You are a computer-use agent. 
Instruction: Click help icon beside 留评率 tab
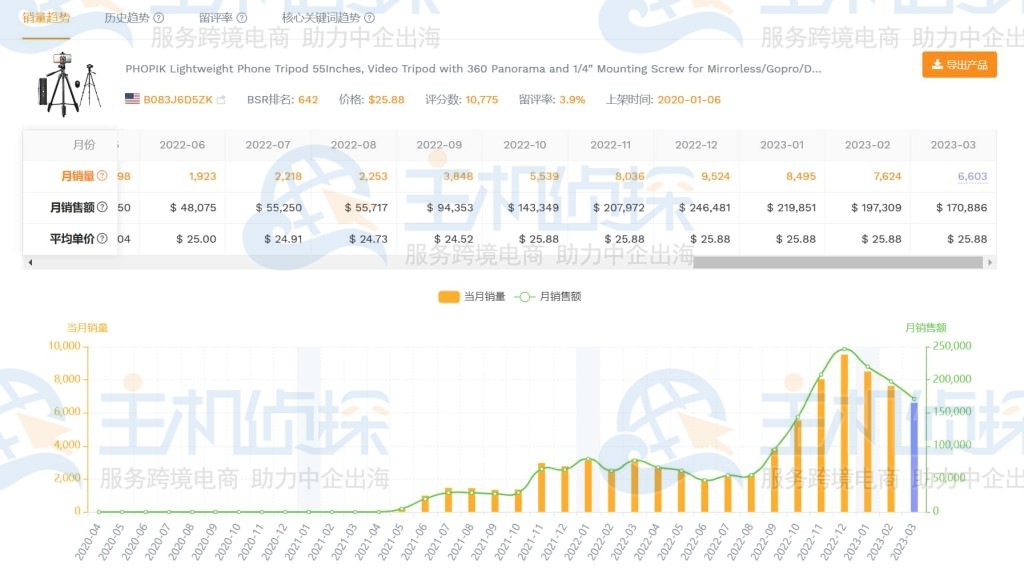click(242, 18)
